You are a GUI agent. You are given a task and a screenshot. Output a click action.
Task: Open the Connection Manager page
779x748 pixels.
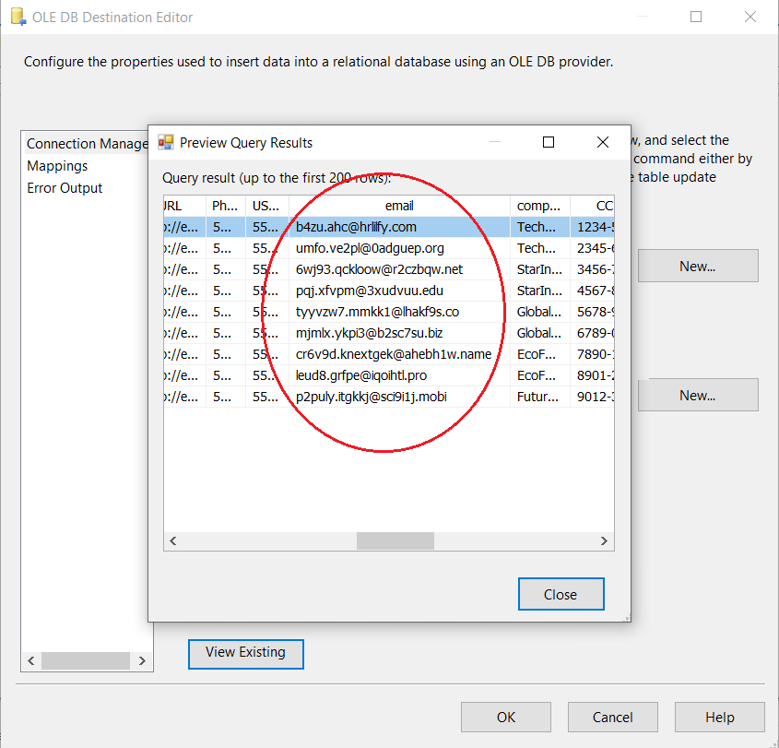click(x=87, y=144)
